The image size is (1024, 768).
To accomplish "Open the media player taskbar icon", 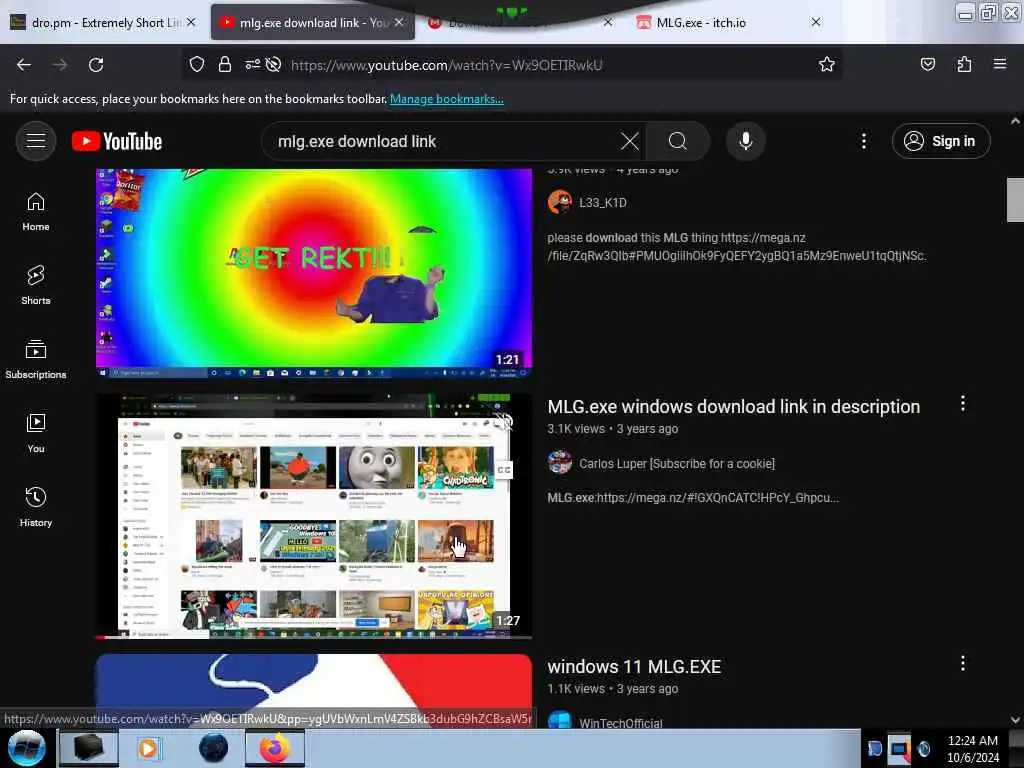I will [149, 748].
